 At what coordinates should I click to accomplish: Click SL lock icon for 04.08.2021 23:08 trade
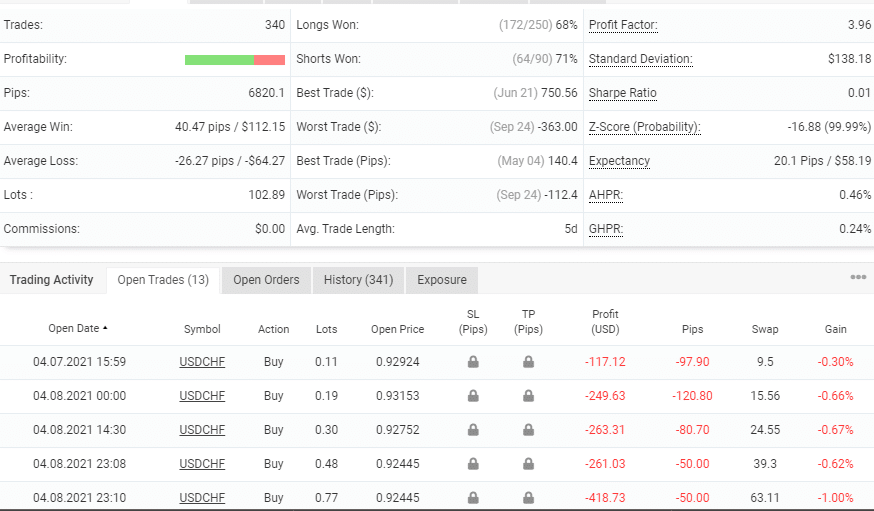[x=473, y=464]
